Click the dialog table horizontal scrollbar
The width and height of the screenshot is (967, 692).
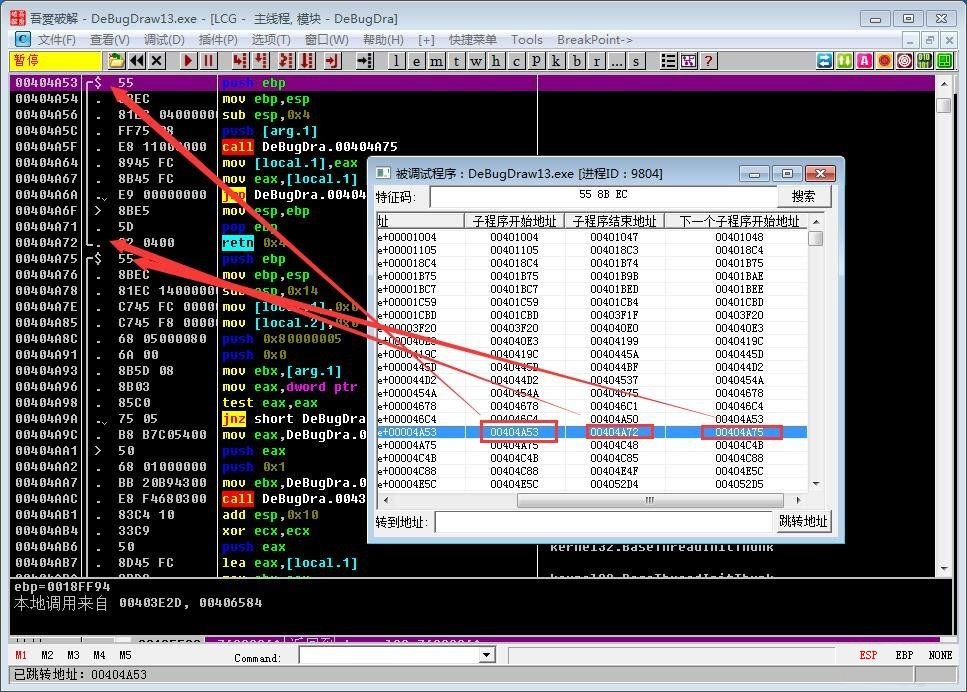coord(592,500)
